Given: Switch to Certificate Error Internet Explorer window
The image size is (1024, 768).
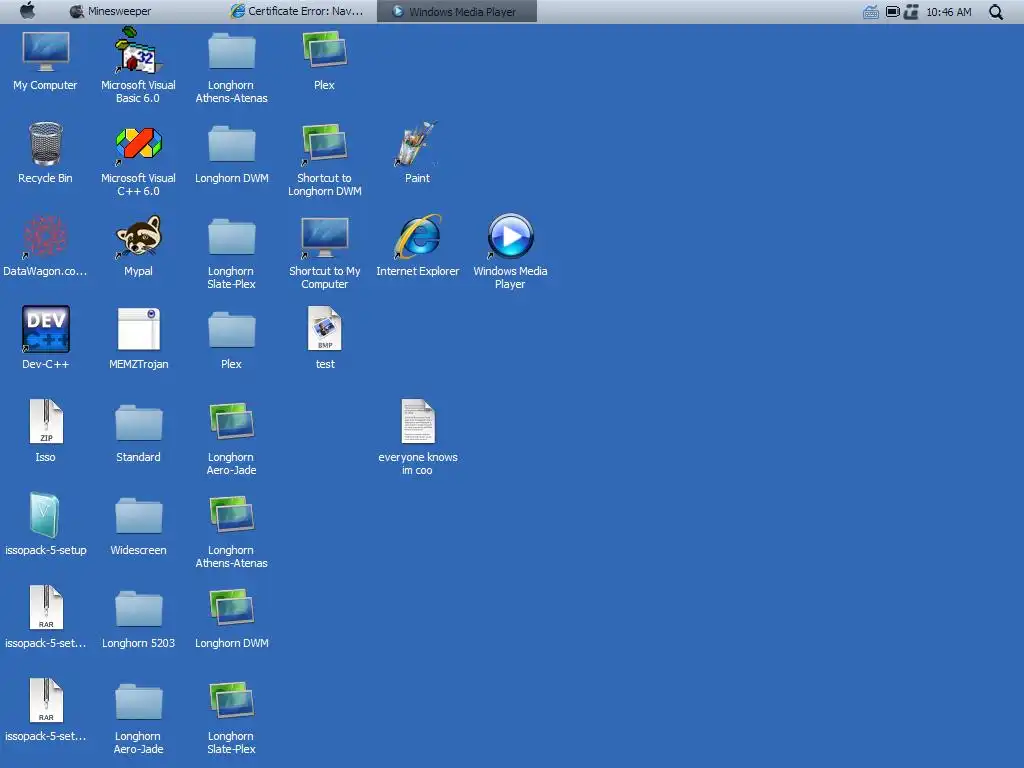Looking at the screenshot, I should pos(297,11).
